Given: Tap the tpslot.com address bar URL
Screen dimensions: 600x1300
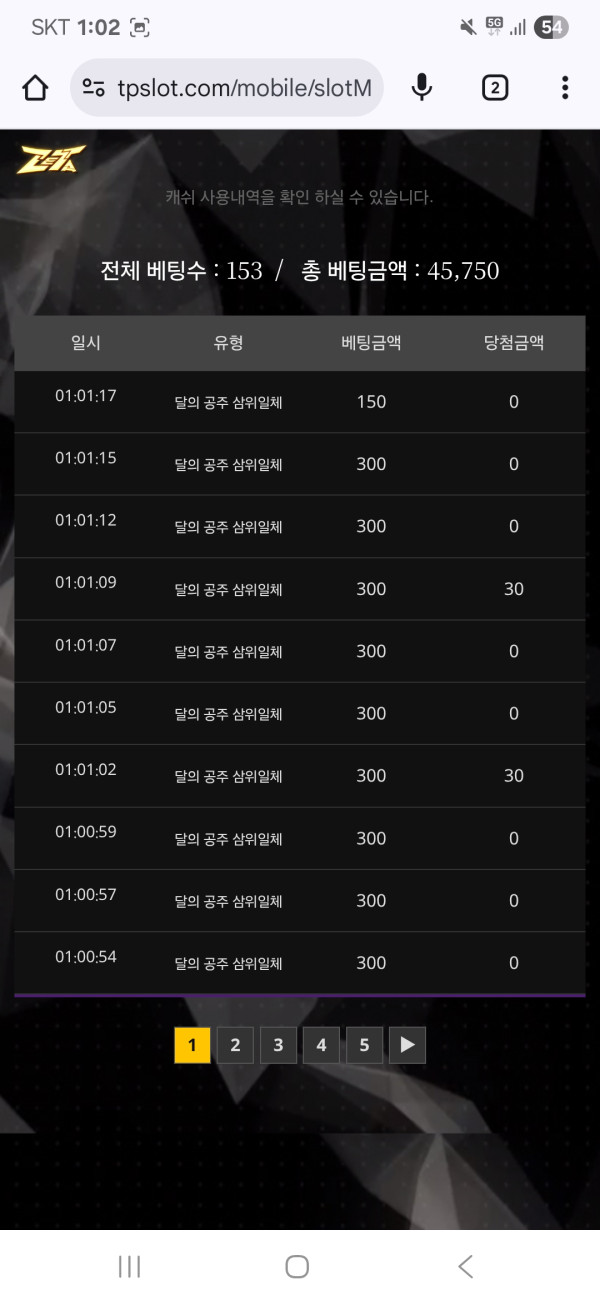Looking at the screenshot, I should (x=244, y=88).
